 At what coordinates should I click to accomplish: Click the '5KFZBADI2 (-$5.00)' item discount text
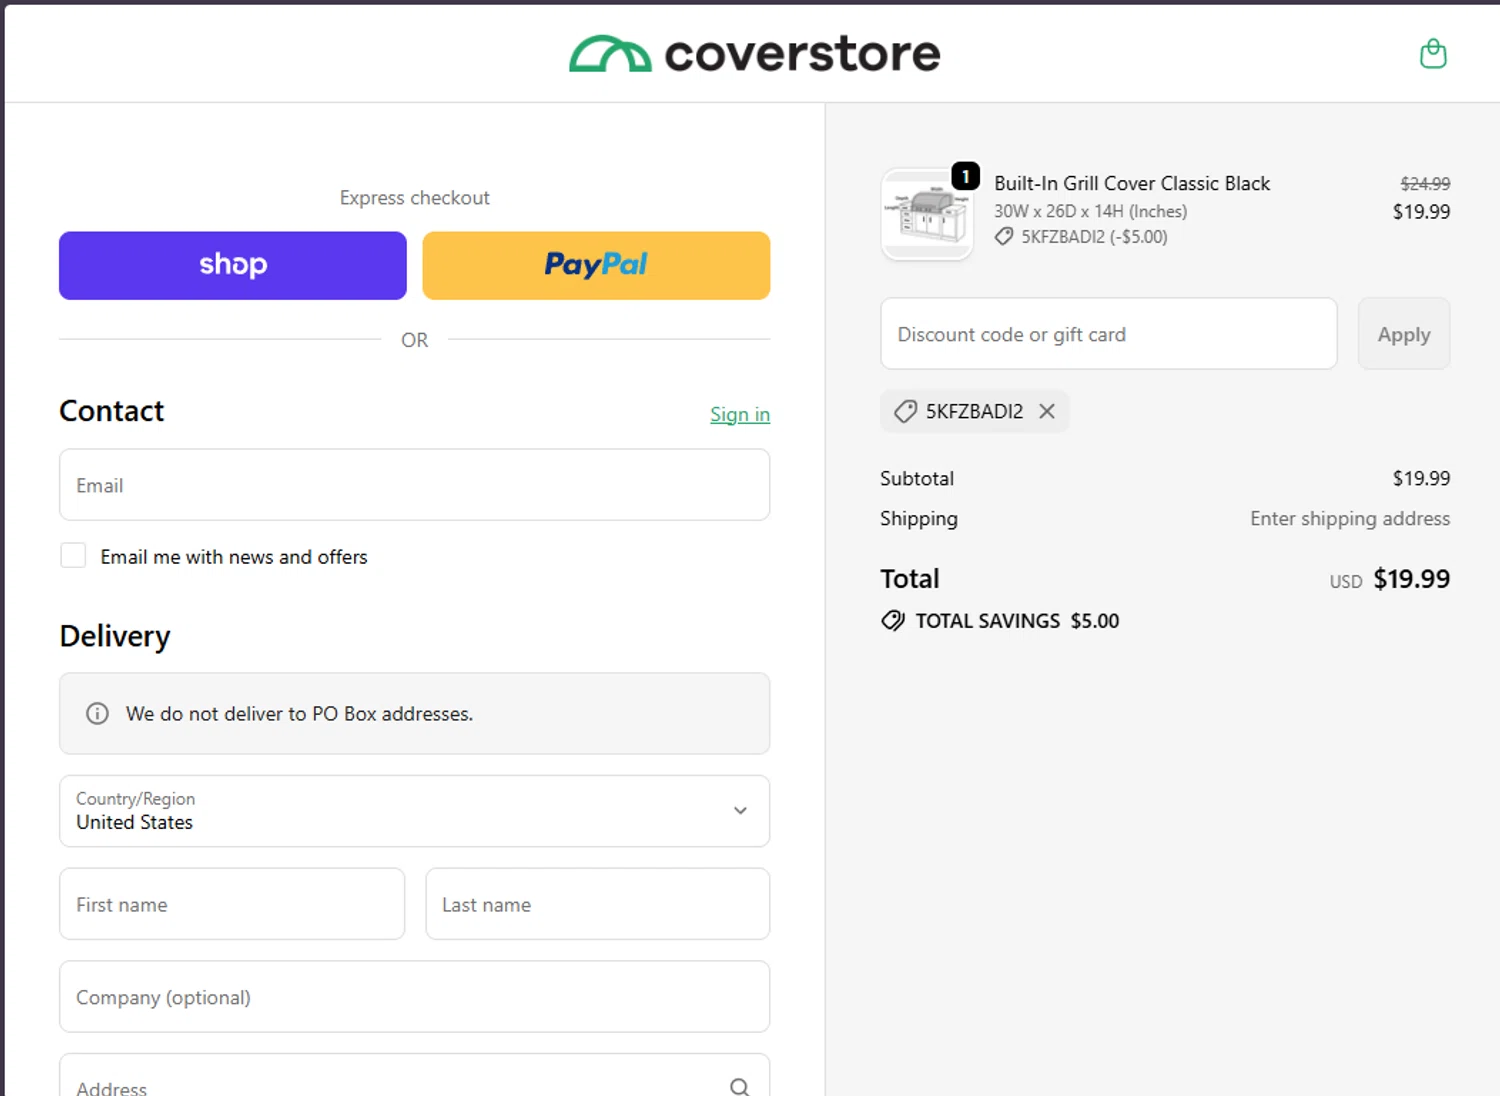click(1094, 237)
